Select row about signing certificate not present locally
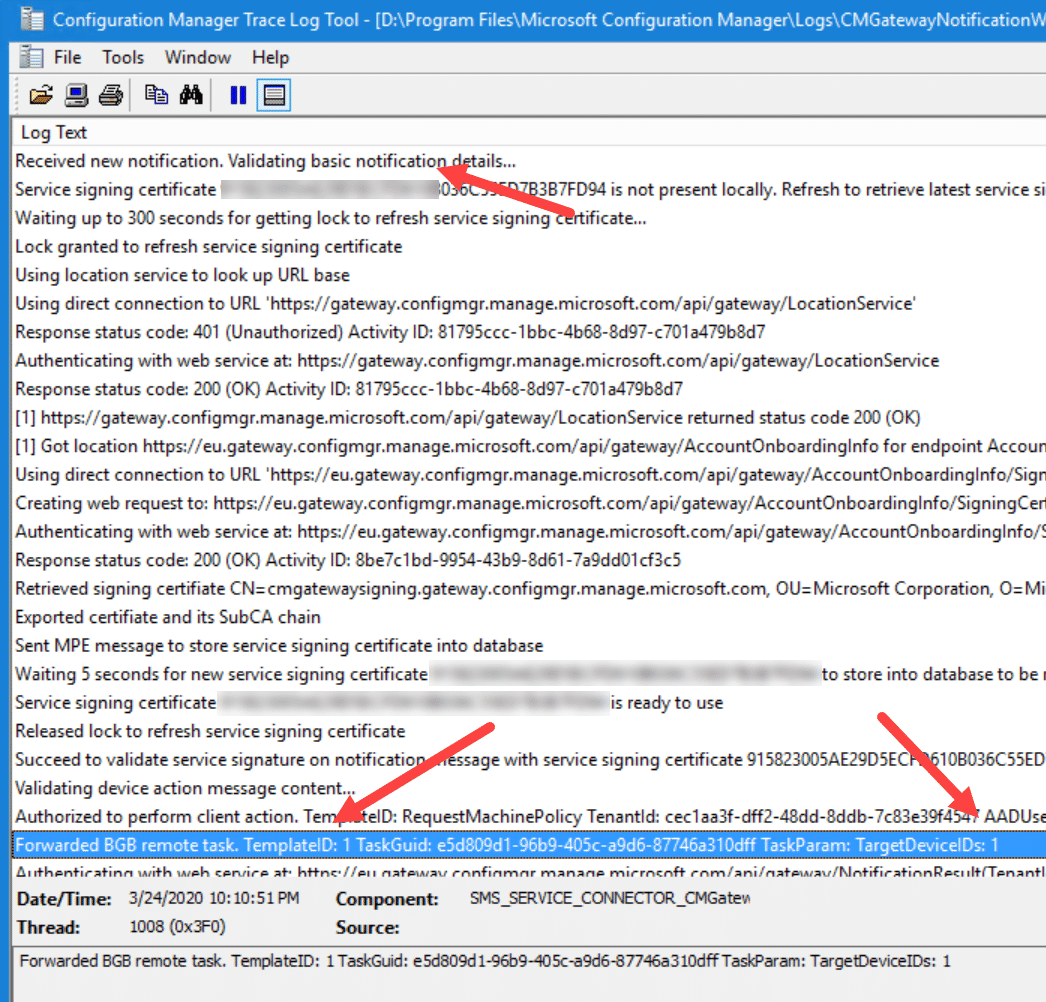This screenshot has height=1002, width=1046. 530,189
